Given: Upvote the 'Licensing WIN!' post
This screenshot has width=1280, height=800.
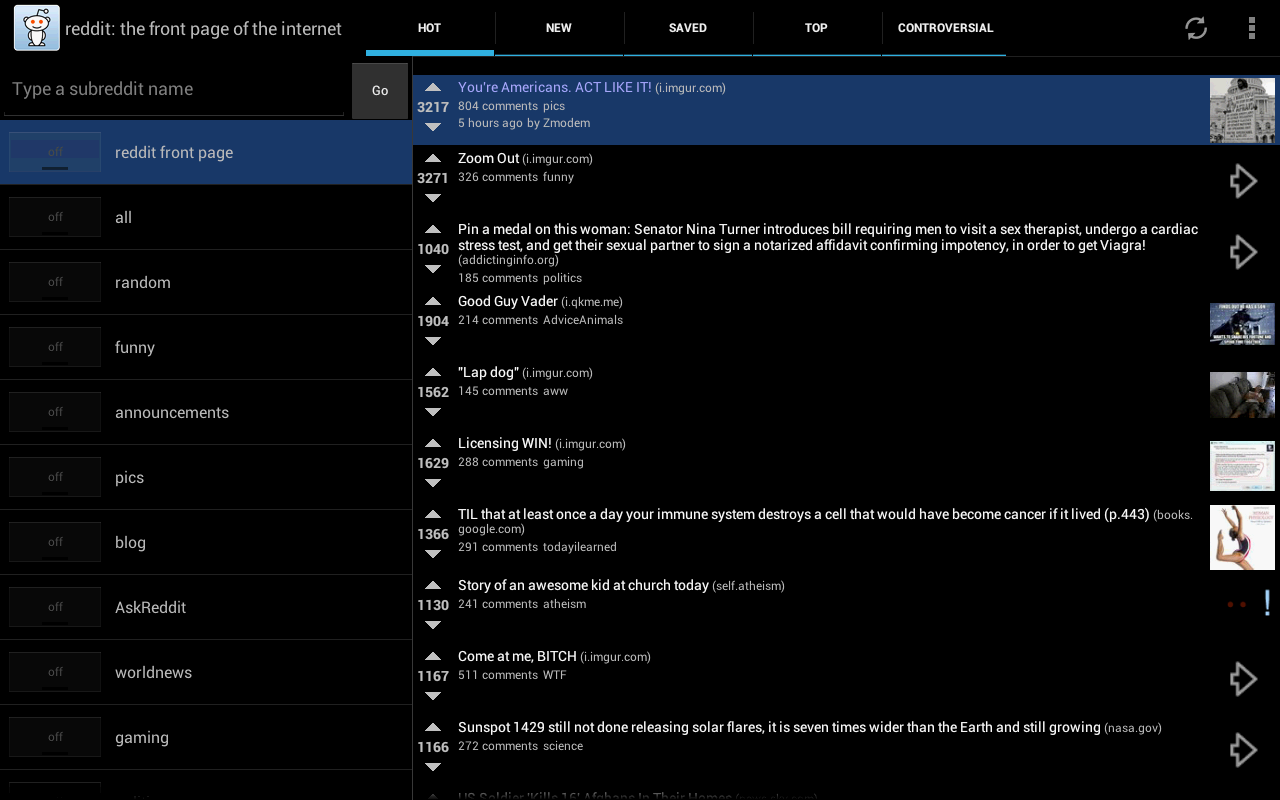Looking at the screenshot, I should coord(433,444).
